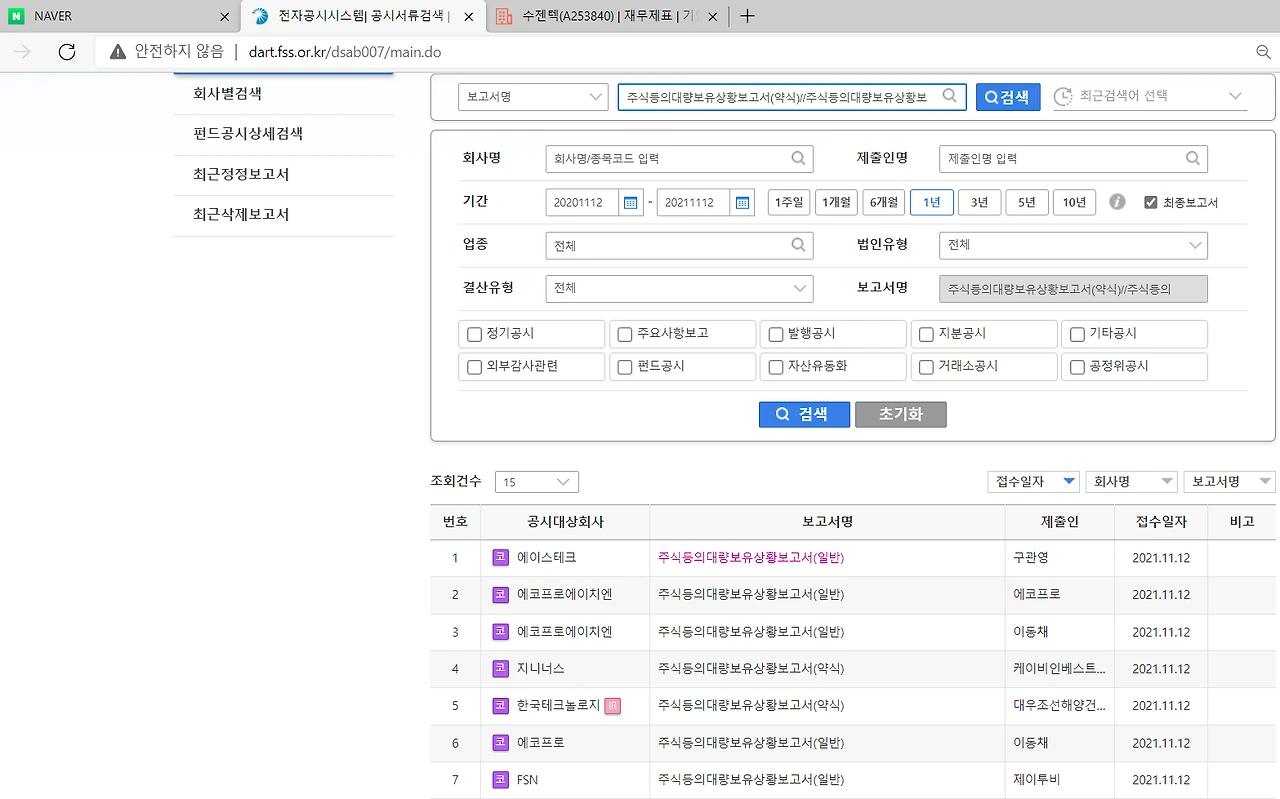Open the 결산유형 dropdown

pyautogui.click(x=679, y=288)
